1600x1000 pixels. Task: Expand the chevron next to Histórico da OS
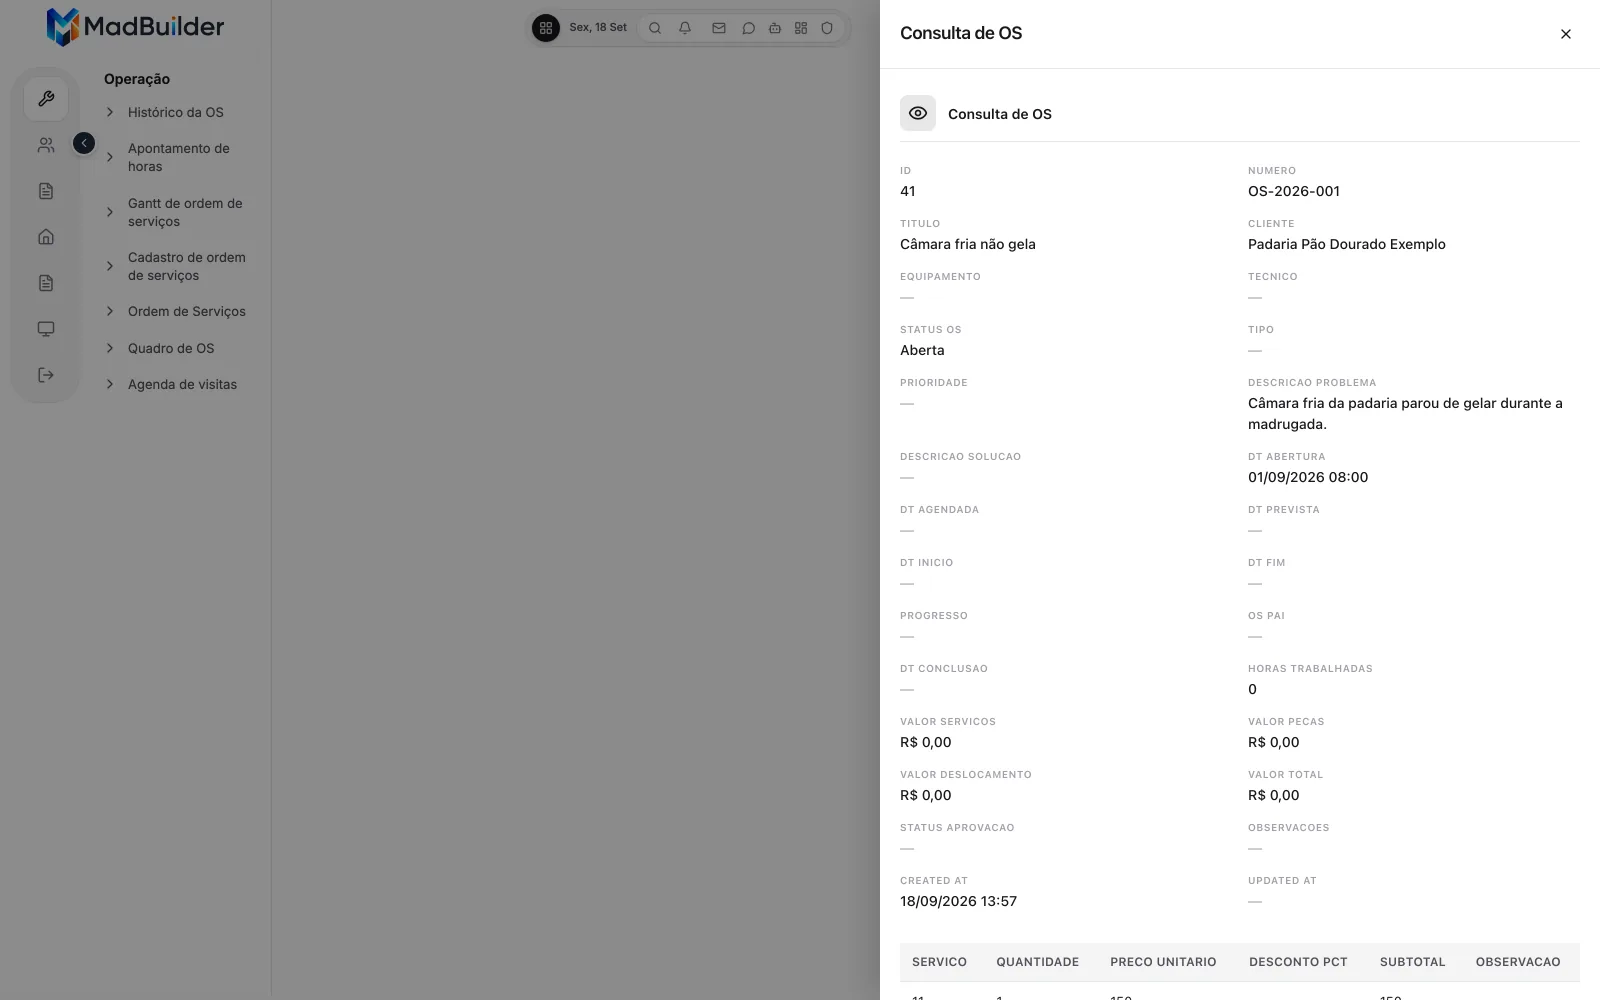click(110, 112)
